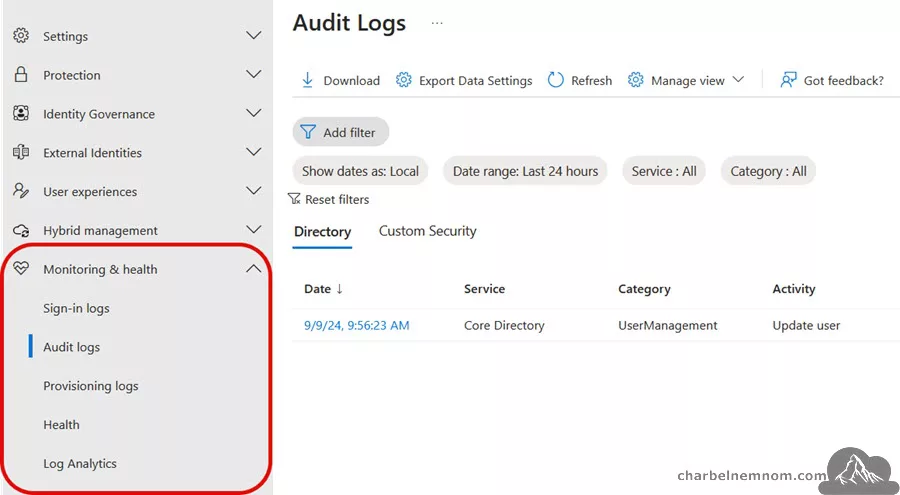Select Audit logs in the sidebar
Viewport: 900px width, 495px height.
71,347
